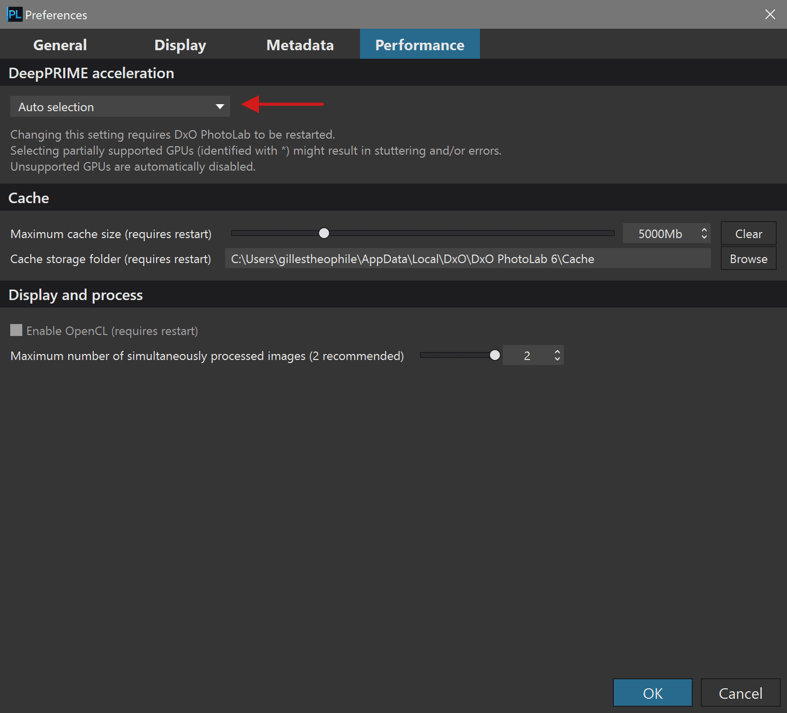
Task: Click the Cache section heading
Action: tap(29, 198)
